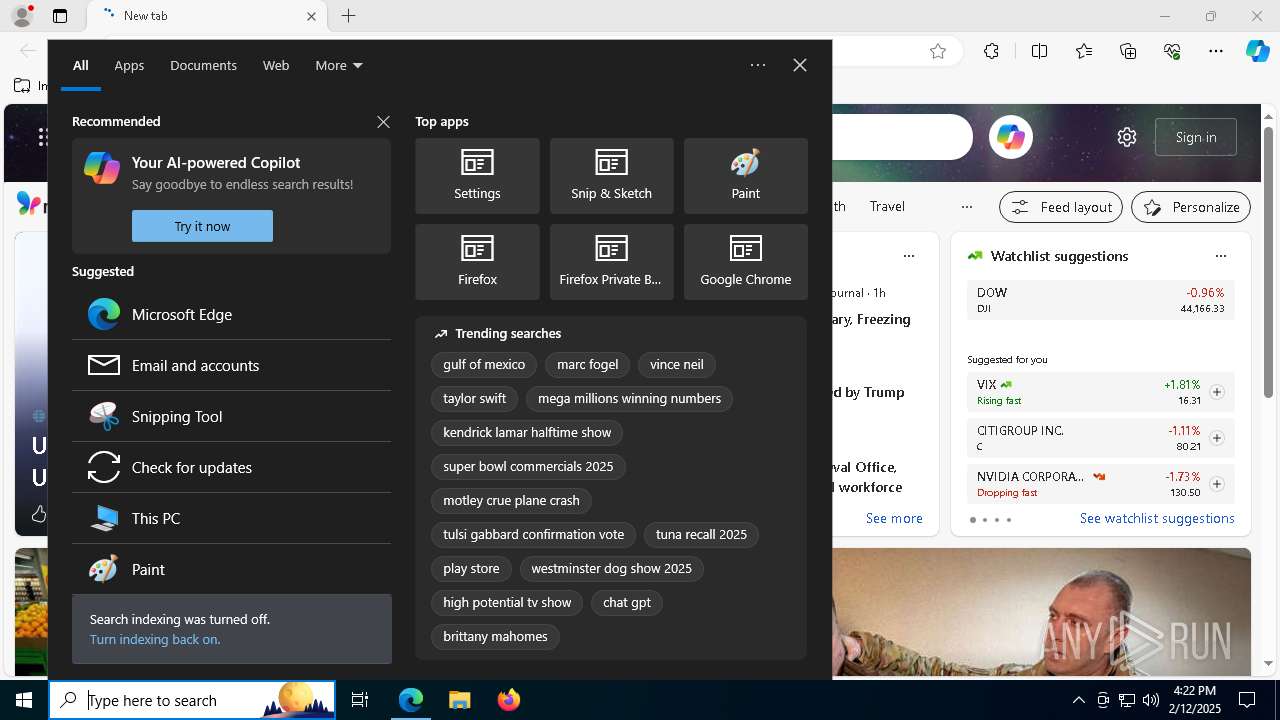Open Edge from the taskbar

(411, 700)
